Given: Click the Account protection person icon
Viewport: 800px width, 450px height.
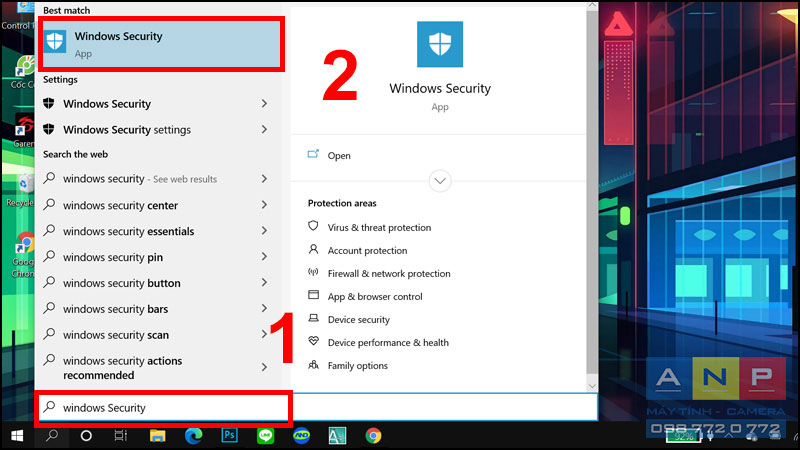Looking at the screenshot, I should point(313,249).
